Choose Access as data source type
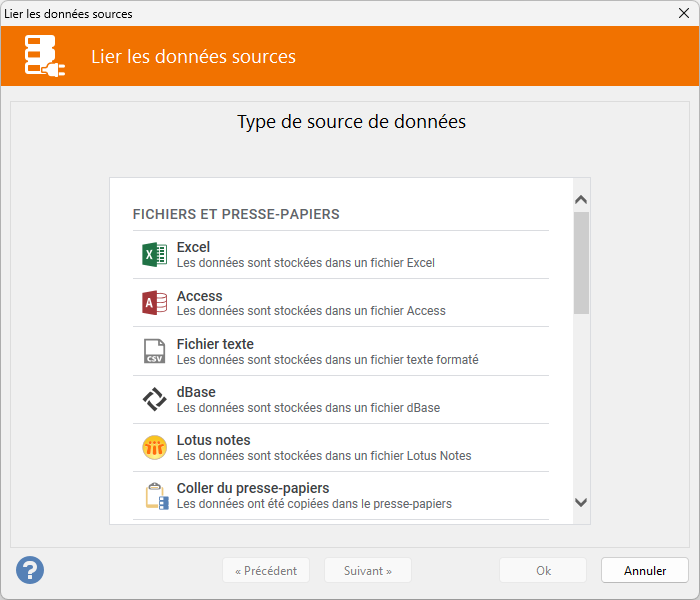Screen dimensions: 700x600 199,296
